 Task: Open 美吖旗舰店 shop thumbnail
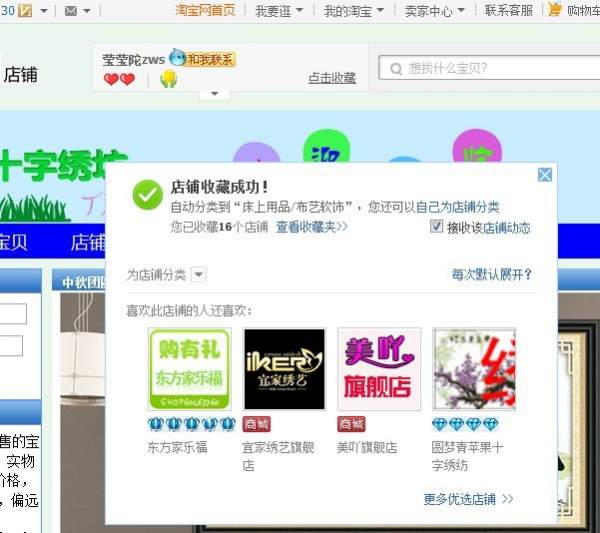pyautogui.click(x=379, y=369)
